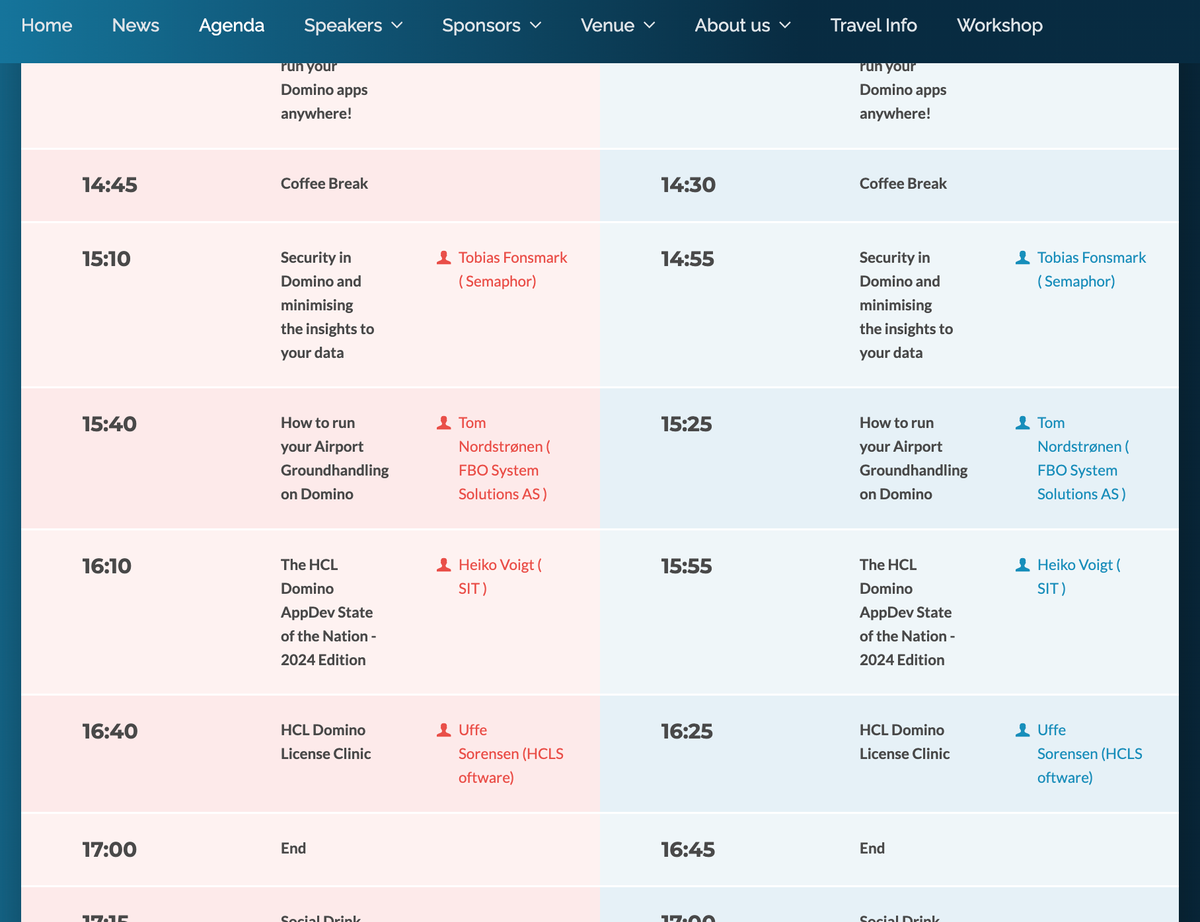The image size is (1200, 922).
Task: Open blue Heiko Voigt (SIT) speaker link
Action: pyautogui.click(x=1078, y=576)
